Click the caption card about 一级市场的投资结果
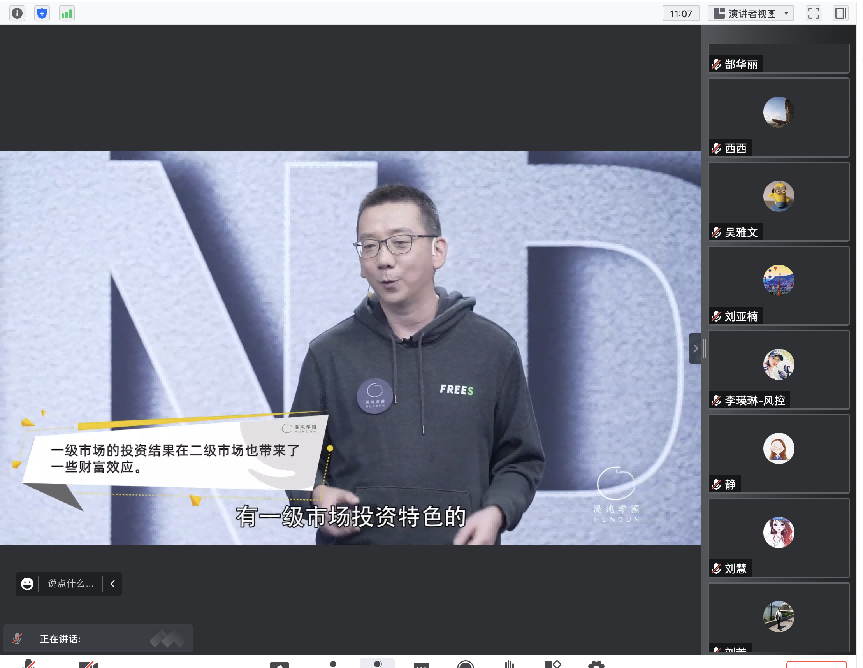Viewport: 863px width, 668px height. (x=176, y=458)
